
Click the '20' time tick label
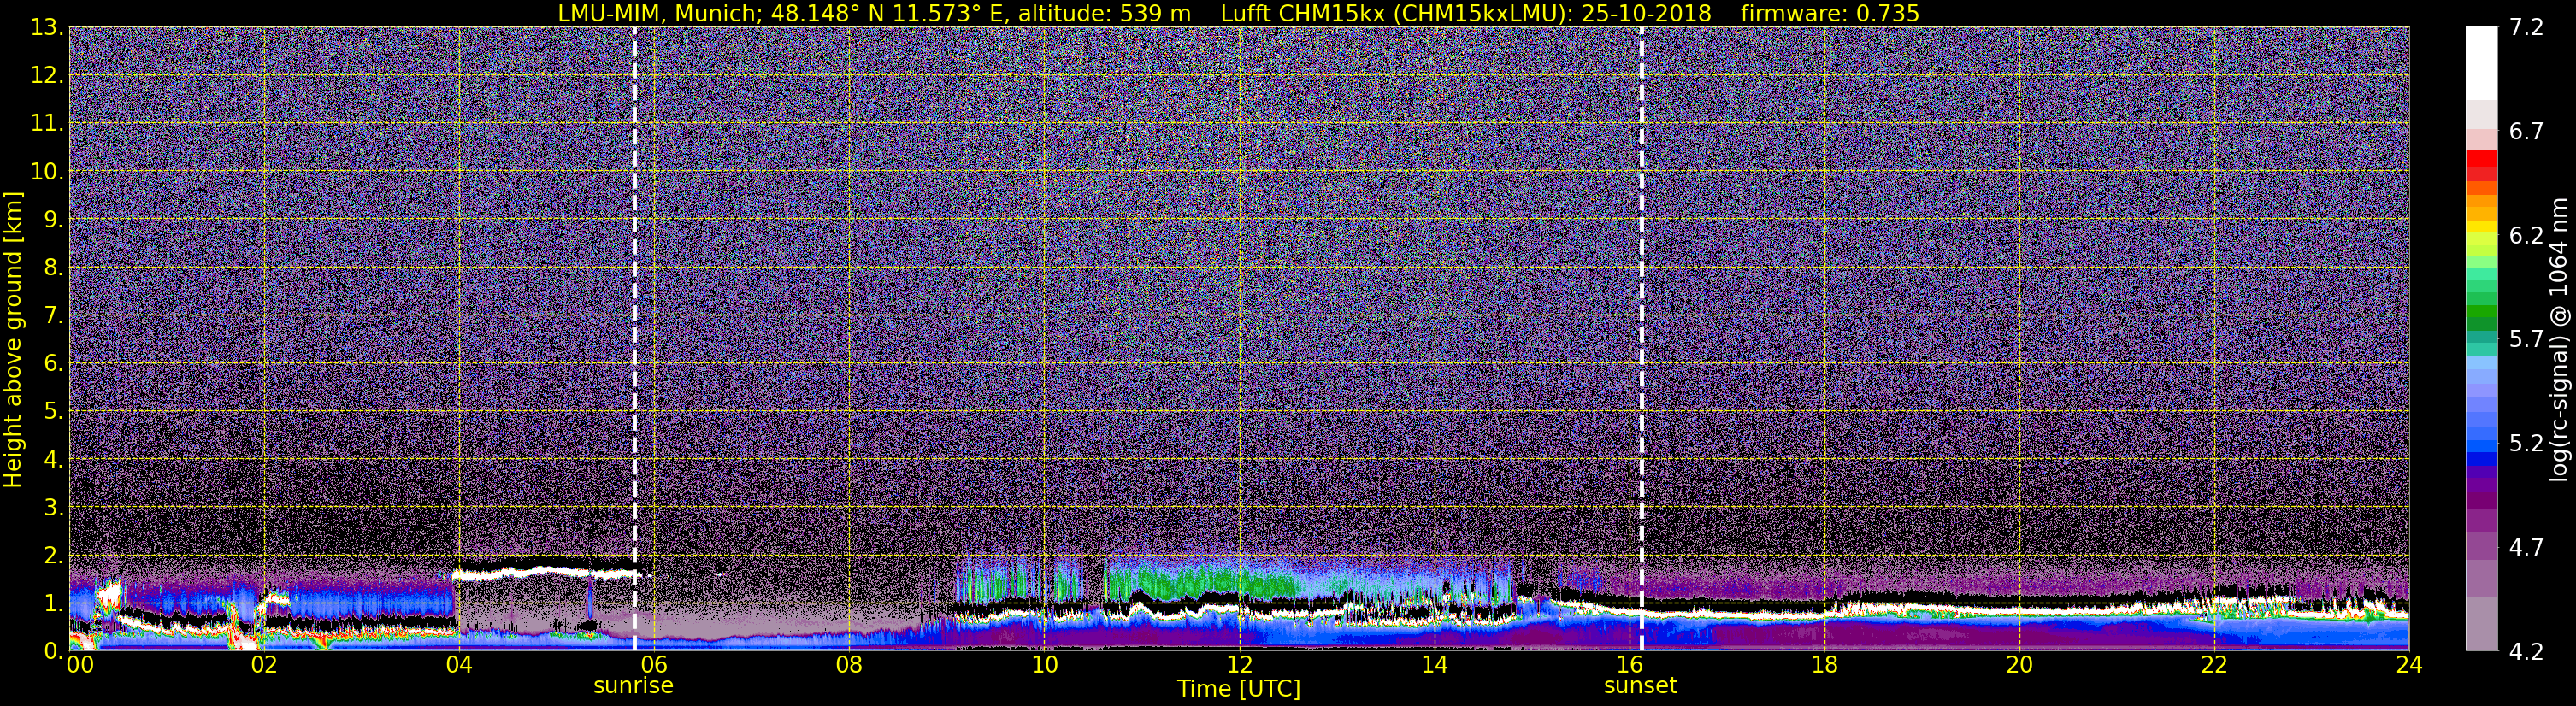2019,665
